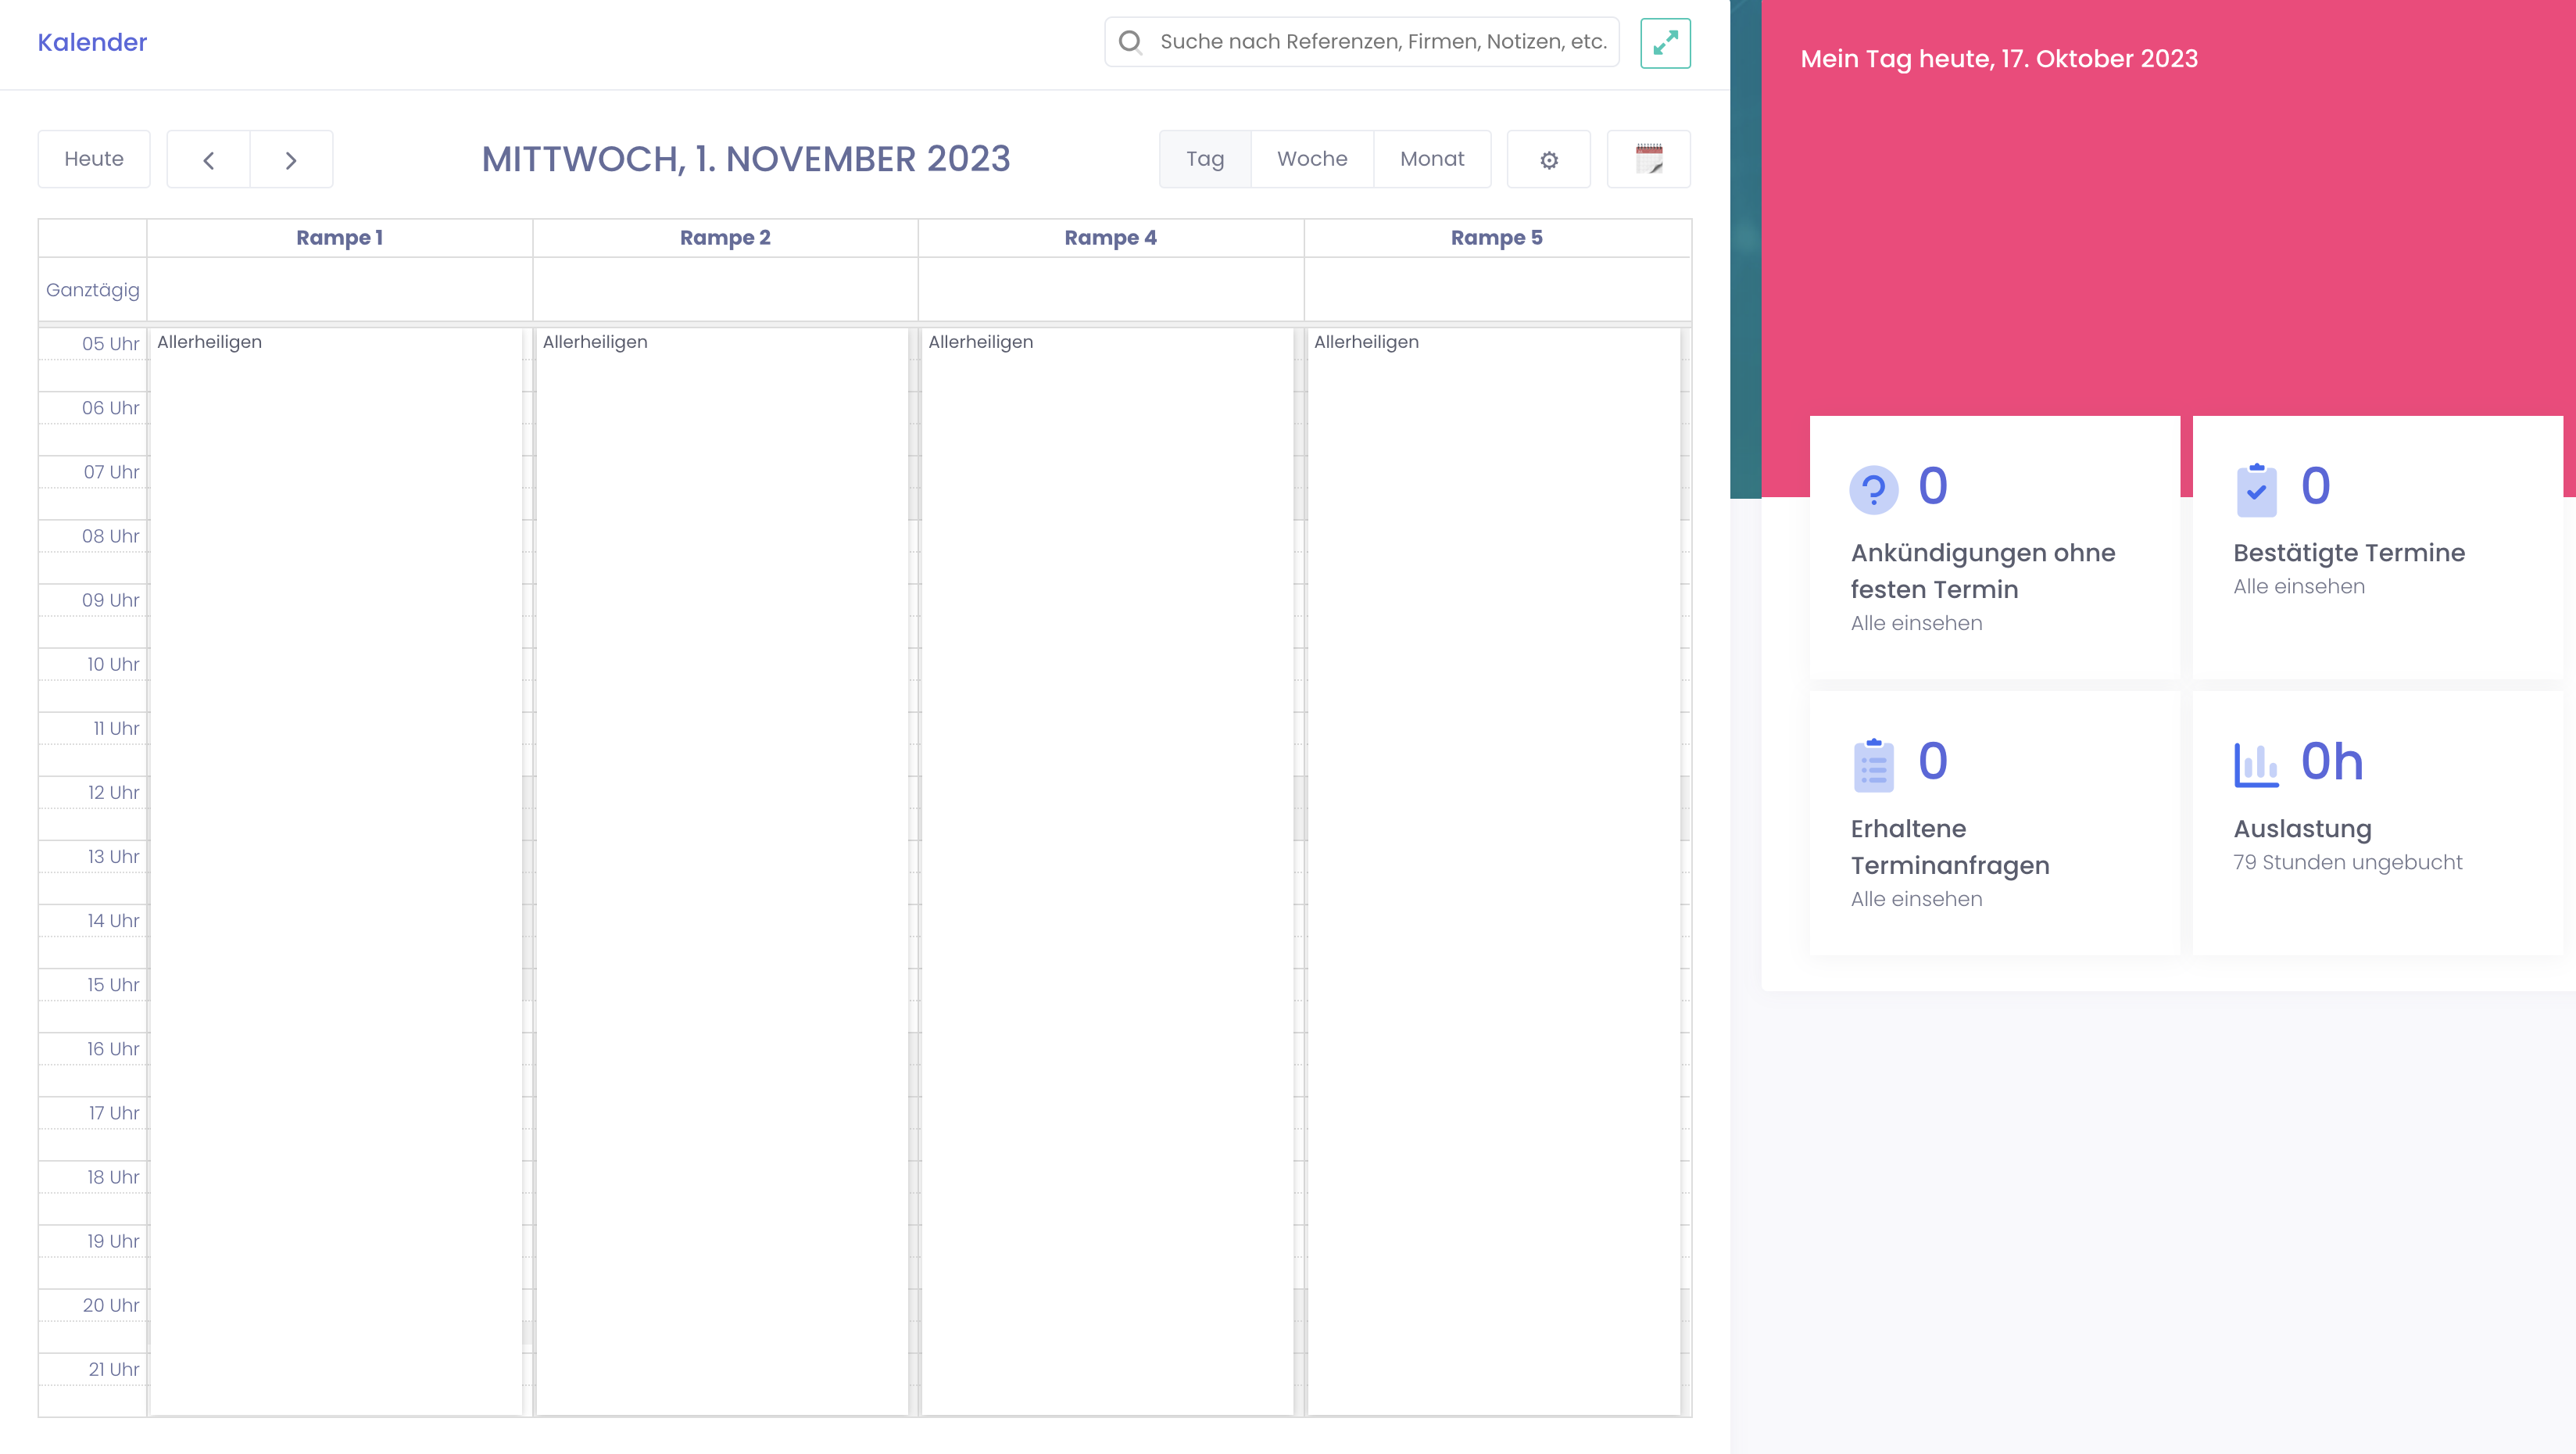
Task: Click the question mark Ankündigungen icon
Action: (1873, 489)
